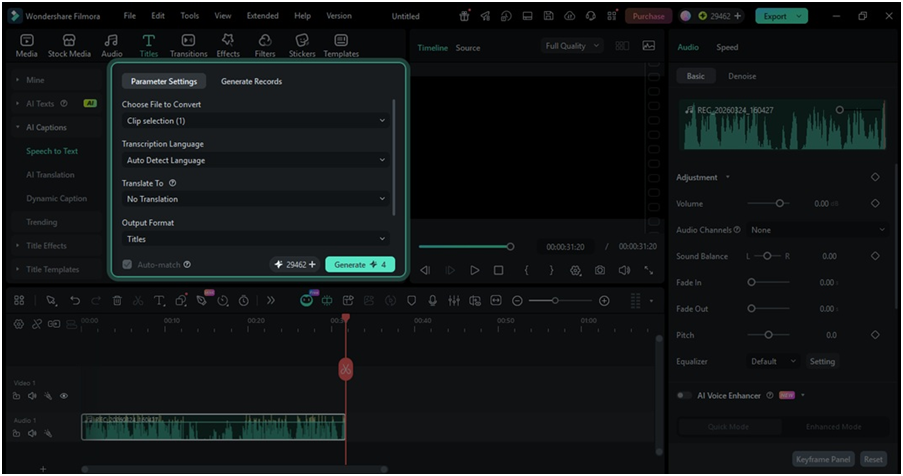
Task: Open the Stickers tab
Action: 302,45
